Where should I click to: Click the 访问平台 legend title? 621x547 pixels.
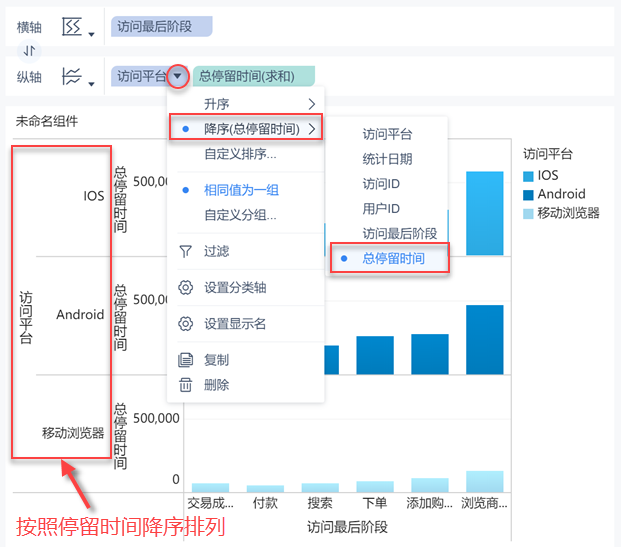[x=548, y=154]
